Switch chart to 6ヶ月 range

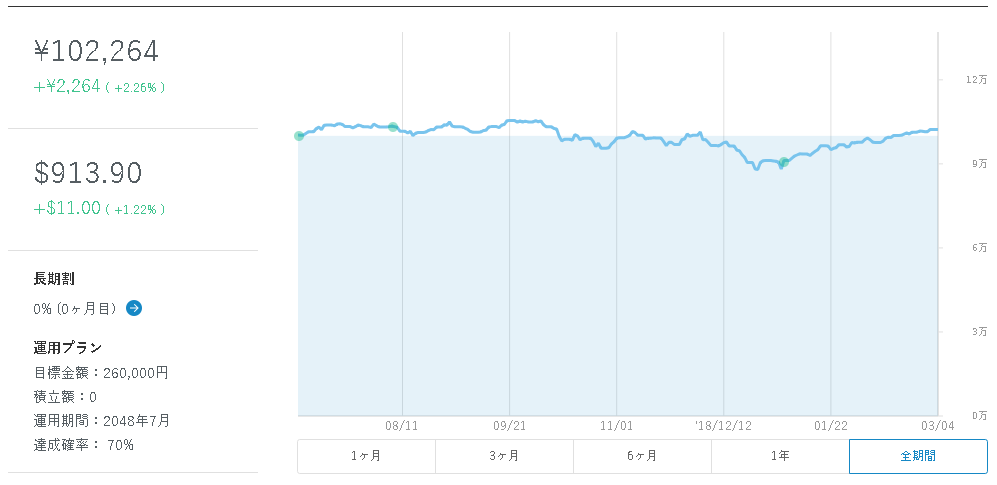[x=642, y=456]
